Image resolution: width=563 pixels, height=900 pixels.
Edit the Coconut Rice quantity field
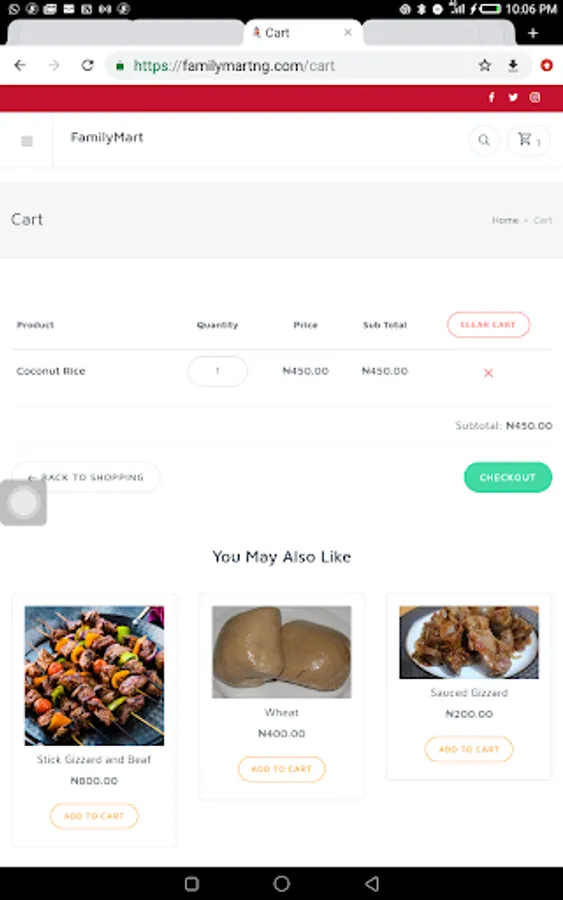tap(218, 371)
